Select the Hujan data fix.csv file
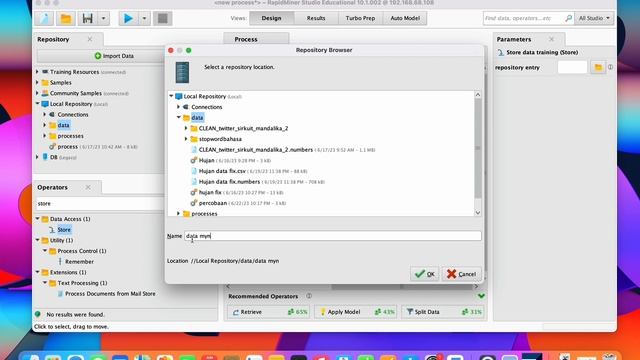 point(222,171)
